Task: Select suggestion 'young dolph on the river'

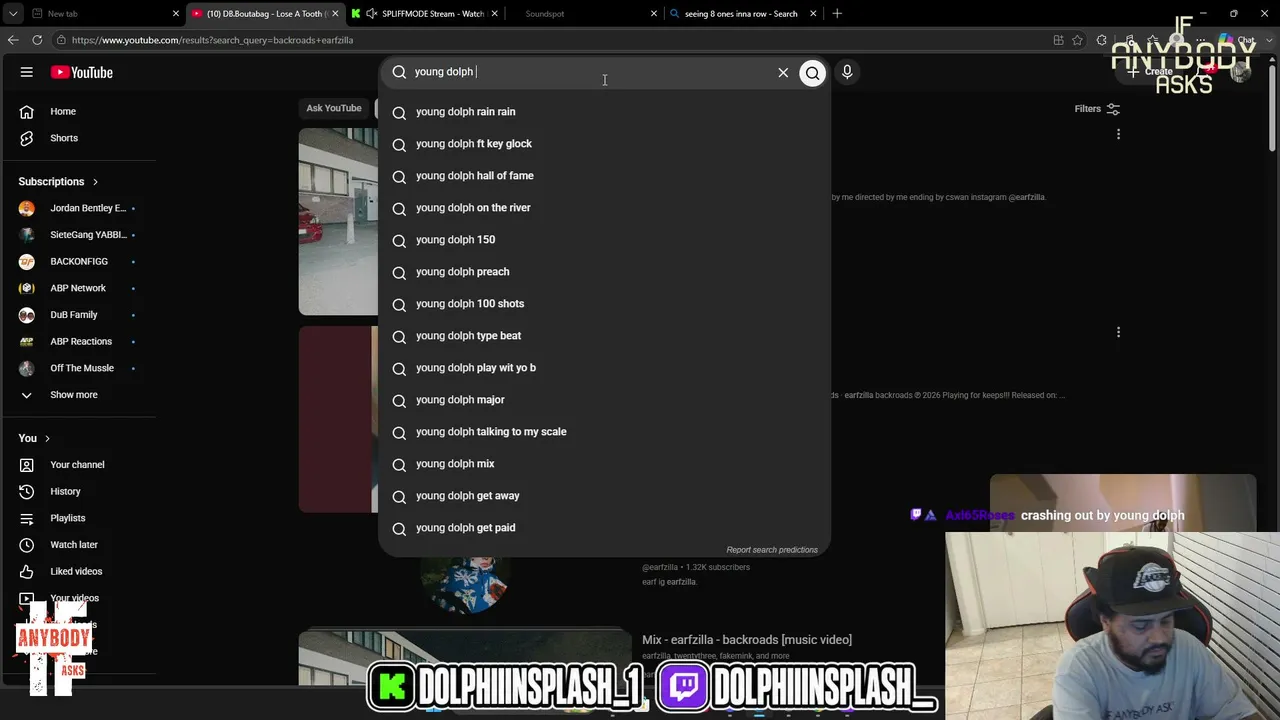Action: (604, 208)
